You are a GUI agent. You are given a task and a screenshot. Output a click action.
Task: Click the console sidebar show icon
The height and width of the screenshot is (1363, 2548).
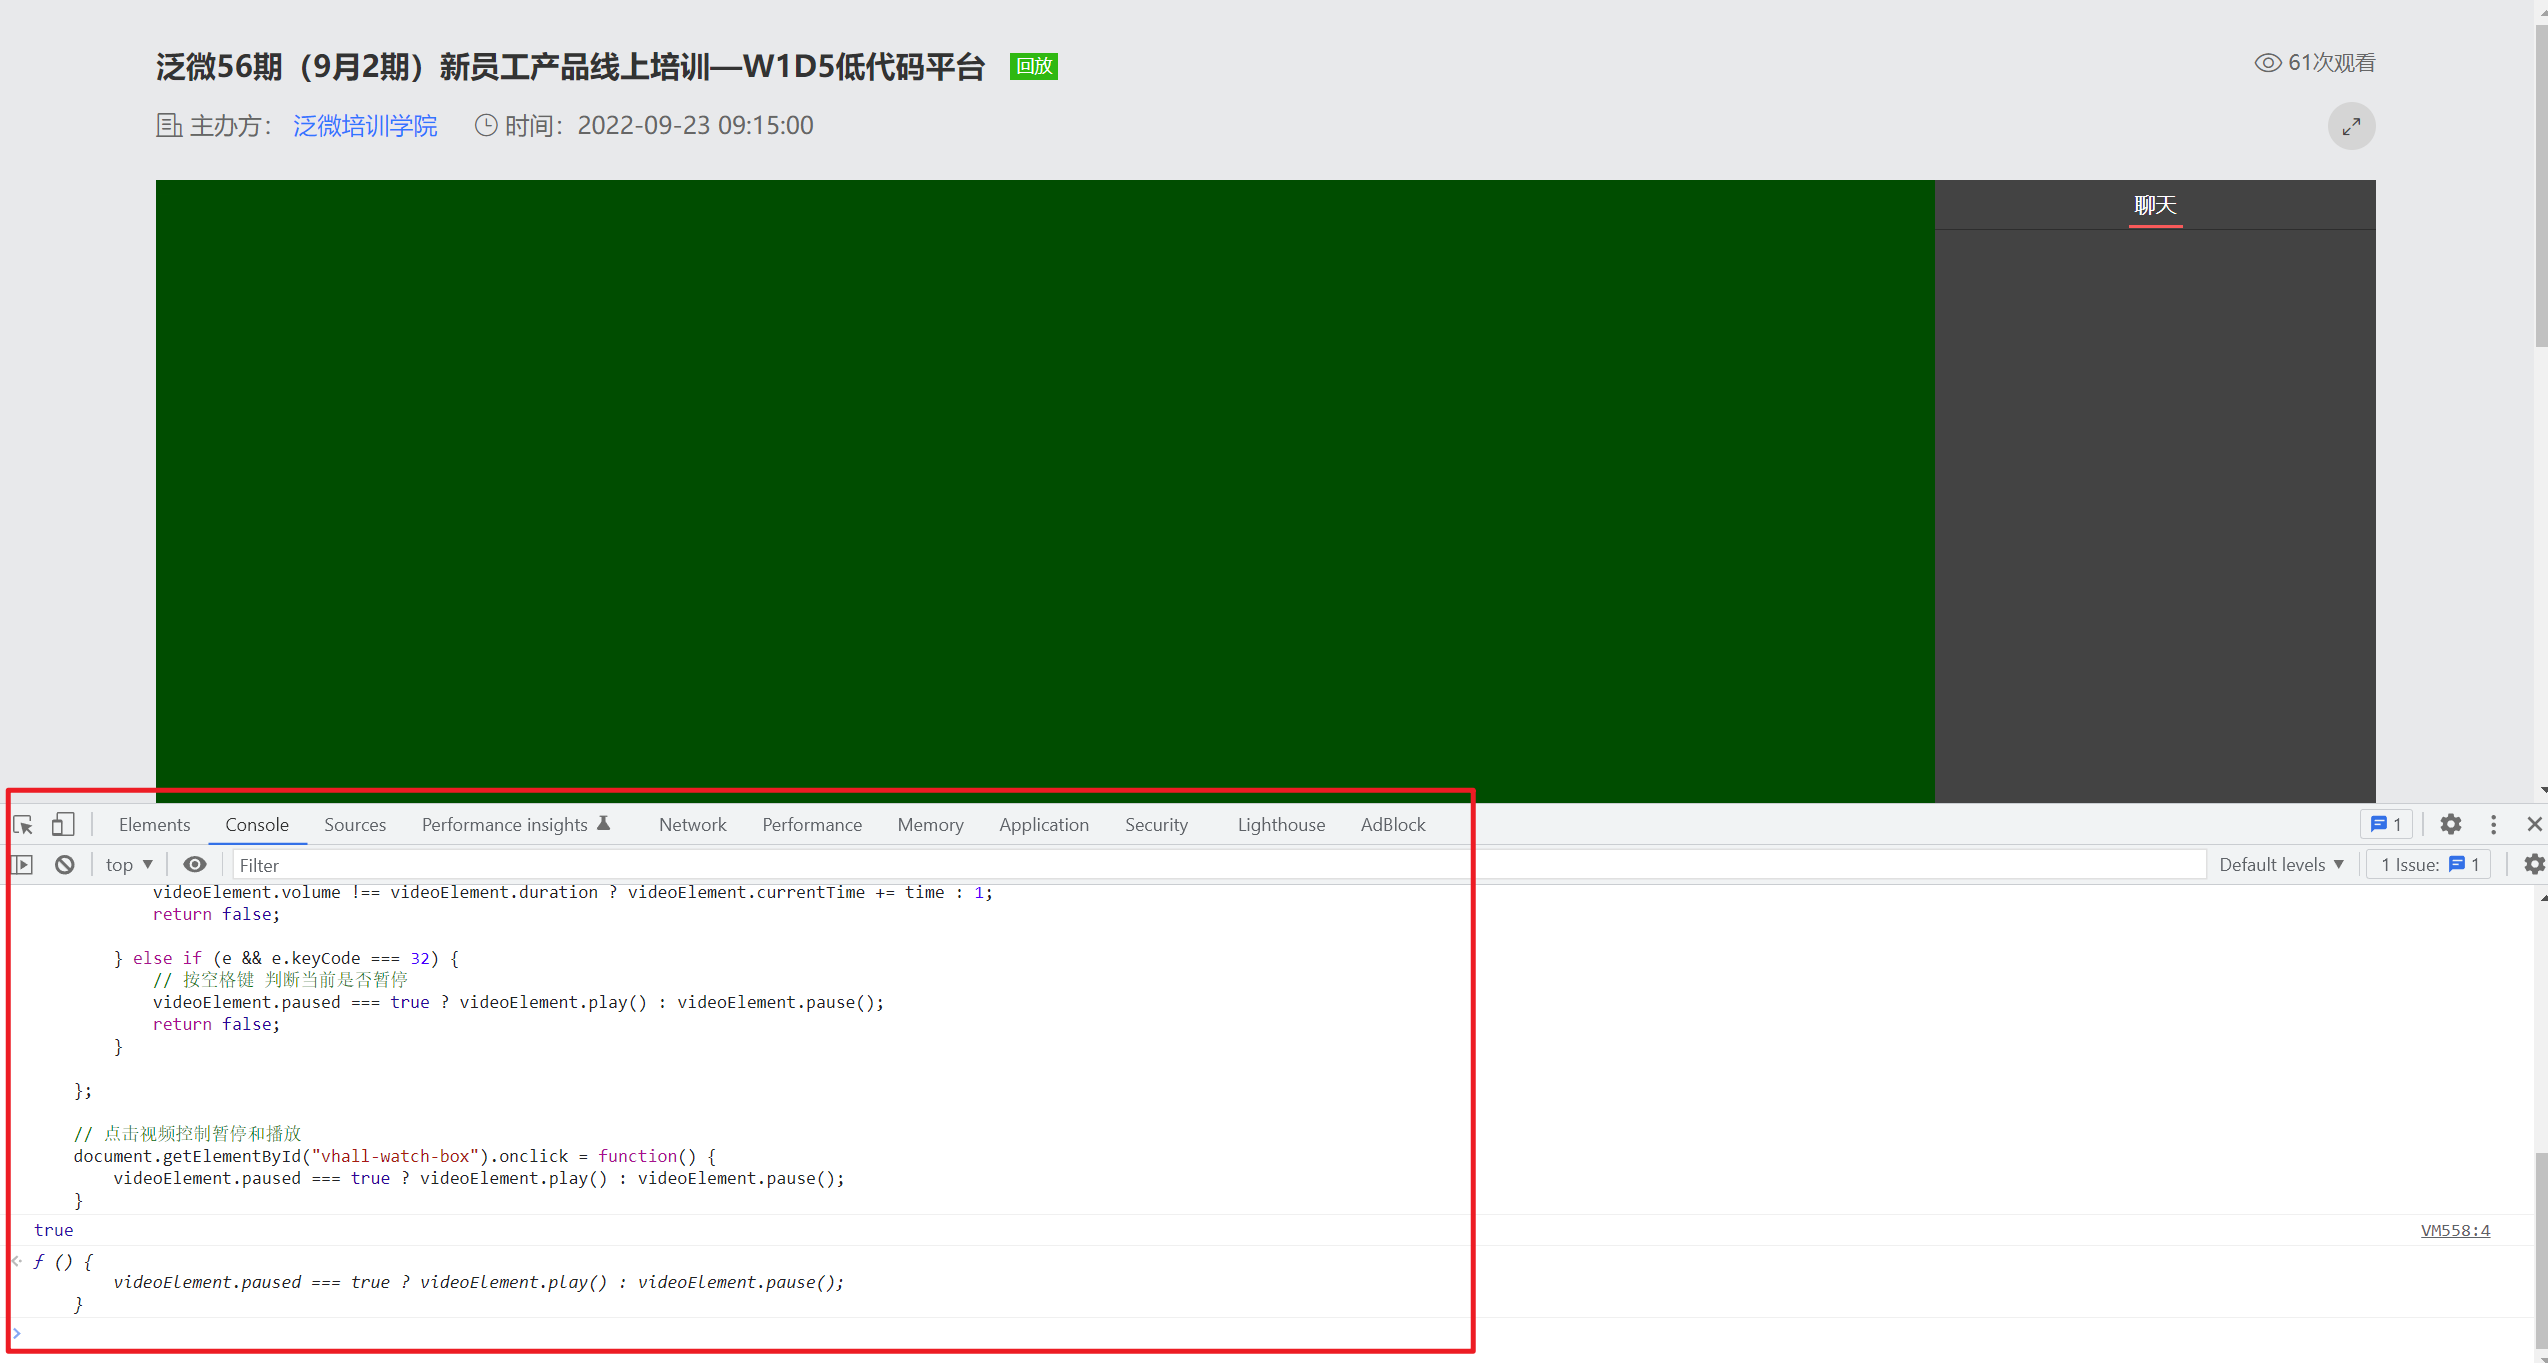click(23, 865)
